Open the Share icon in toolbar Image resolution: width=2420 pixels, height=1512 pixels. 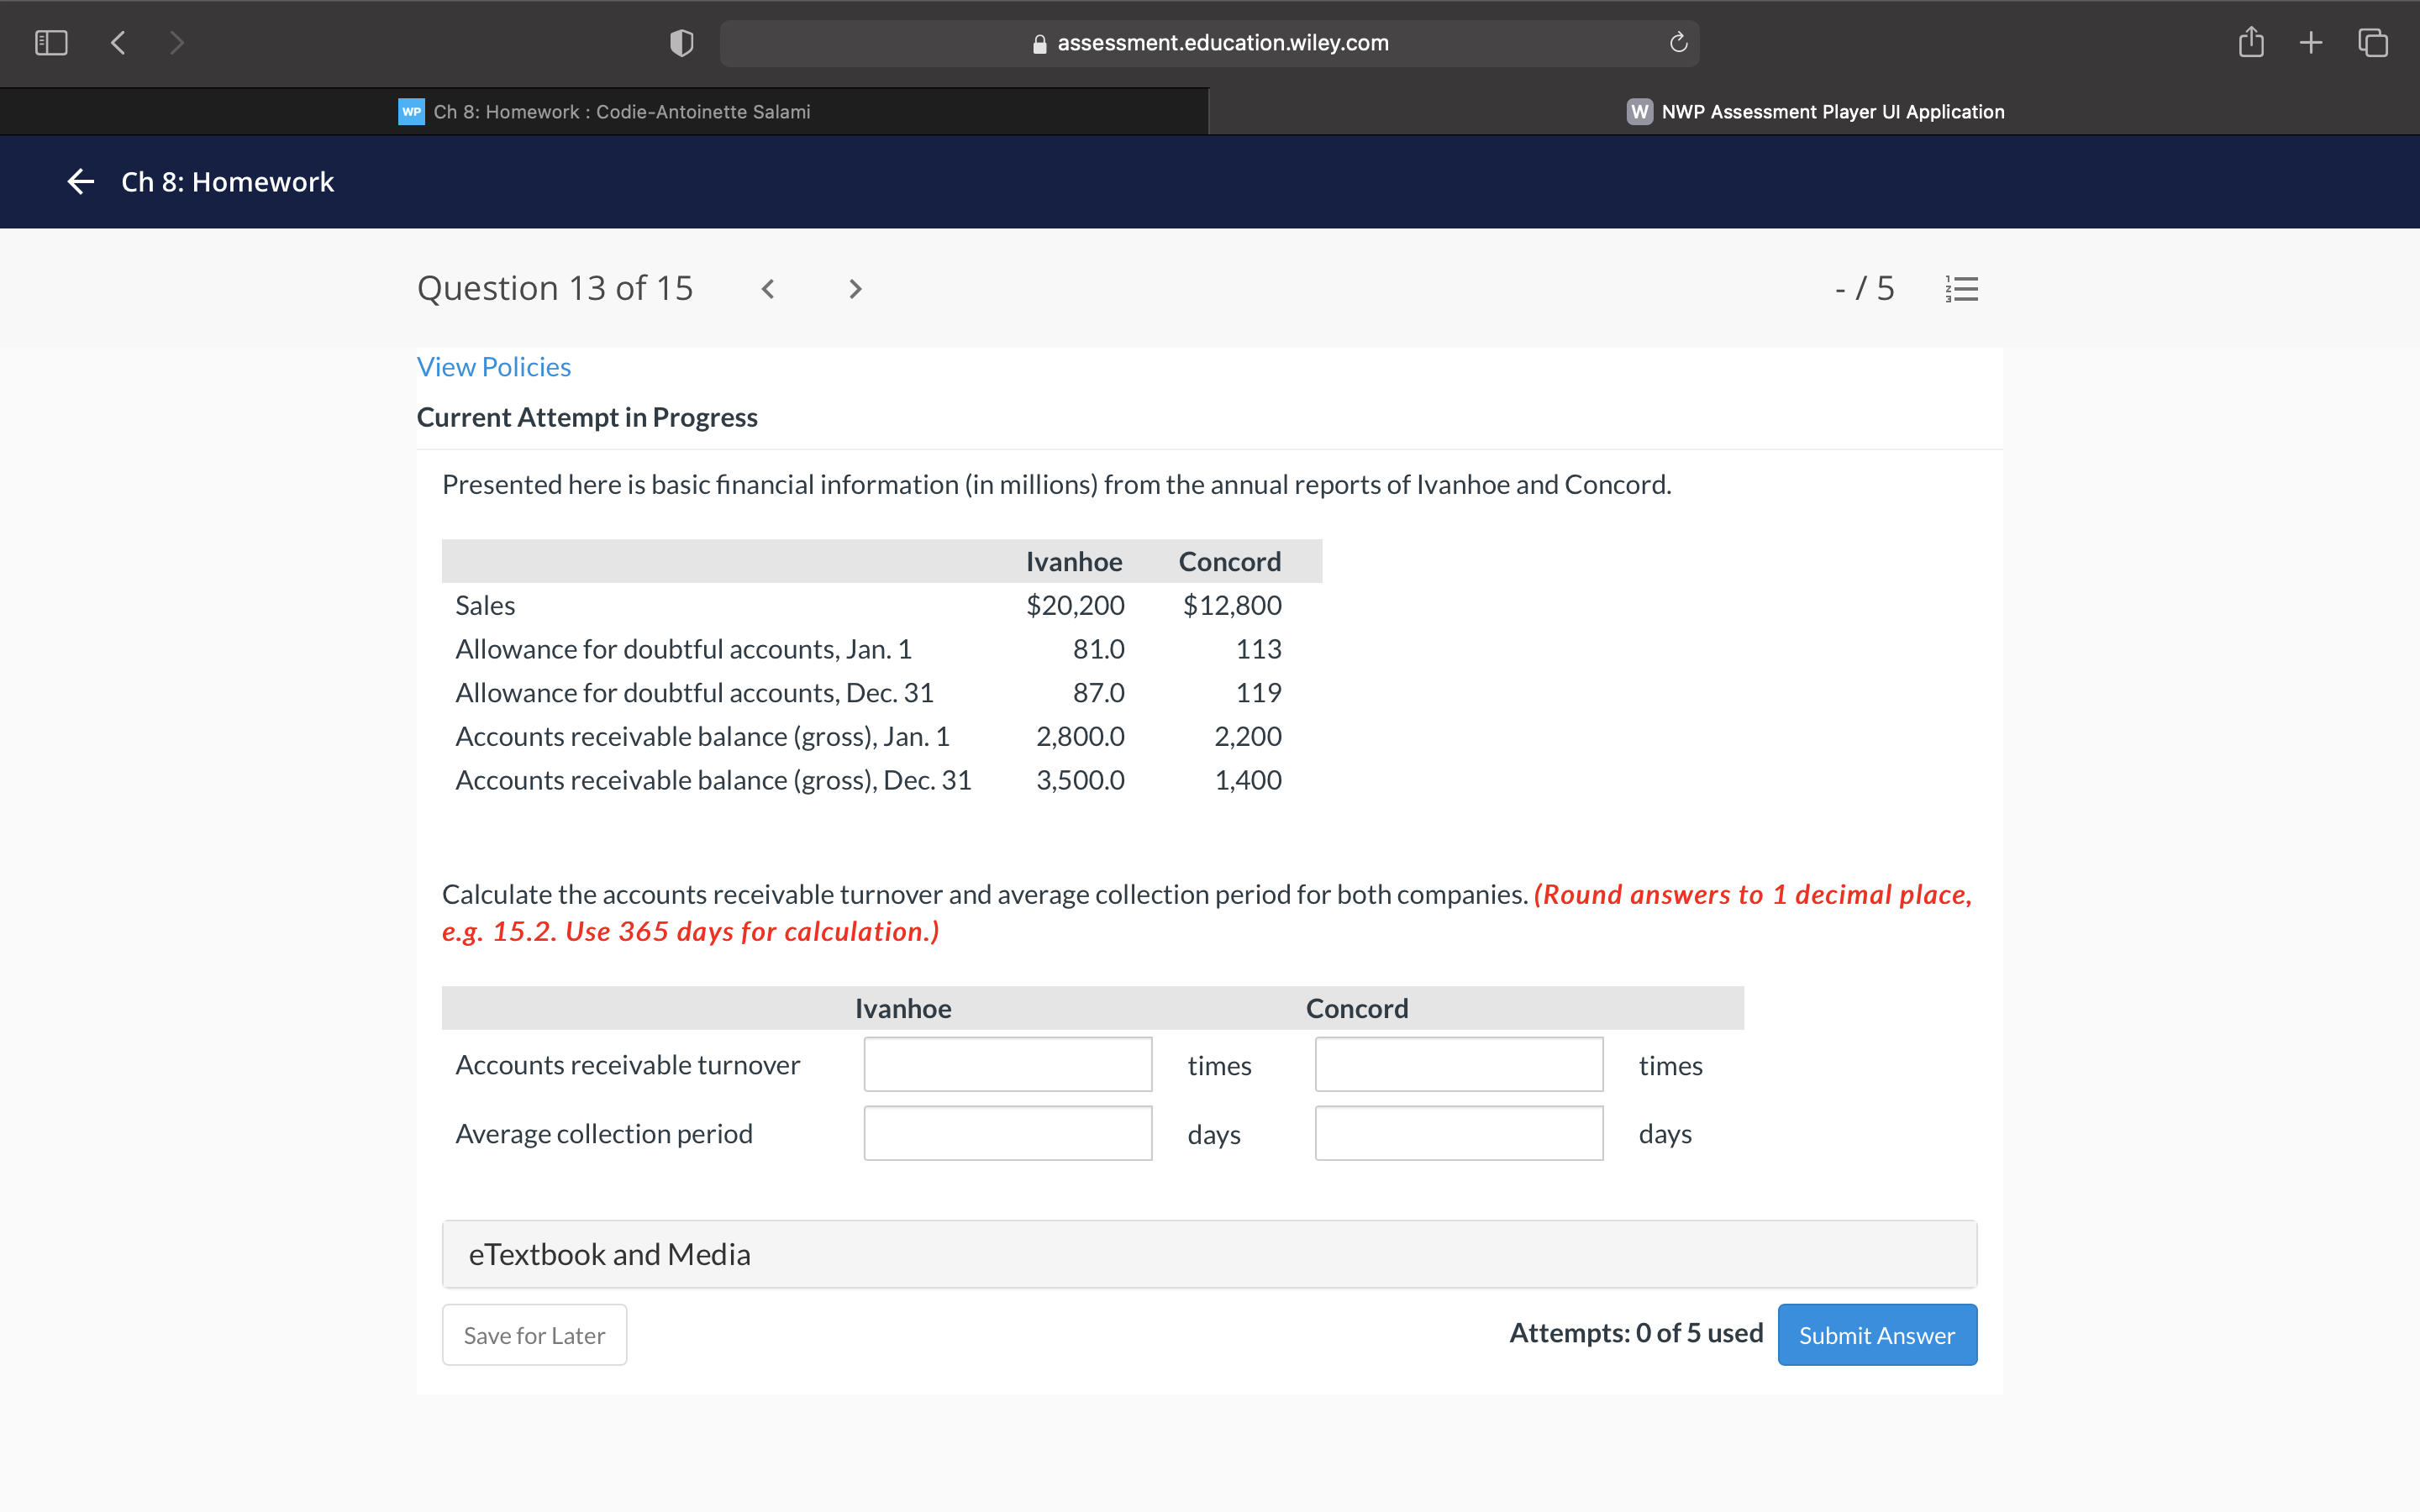(2250, 42)
